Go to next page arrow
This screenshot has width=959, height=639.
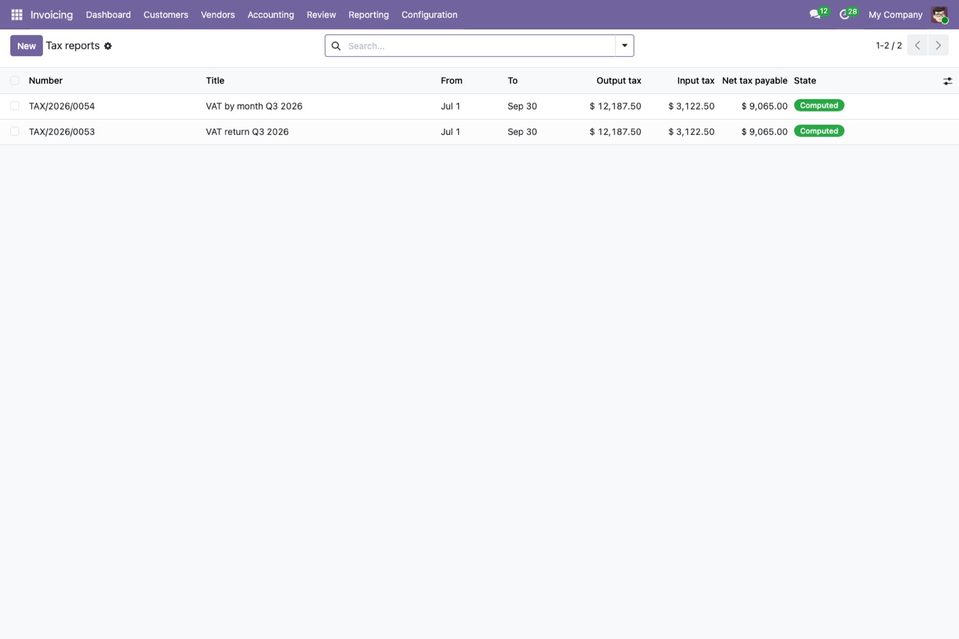(x=938, y=45)
